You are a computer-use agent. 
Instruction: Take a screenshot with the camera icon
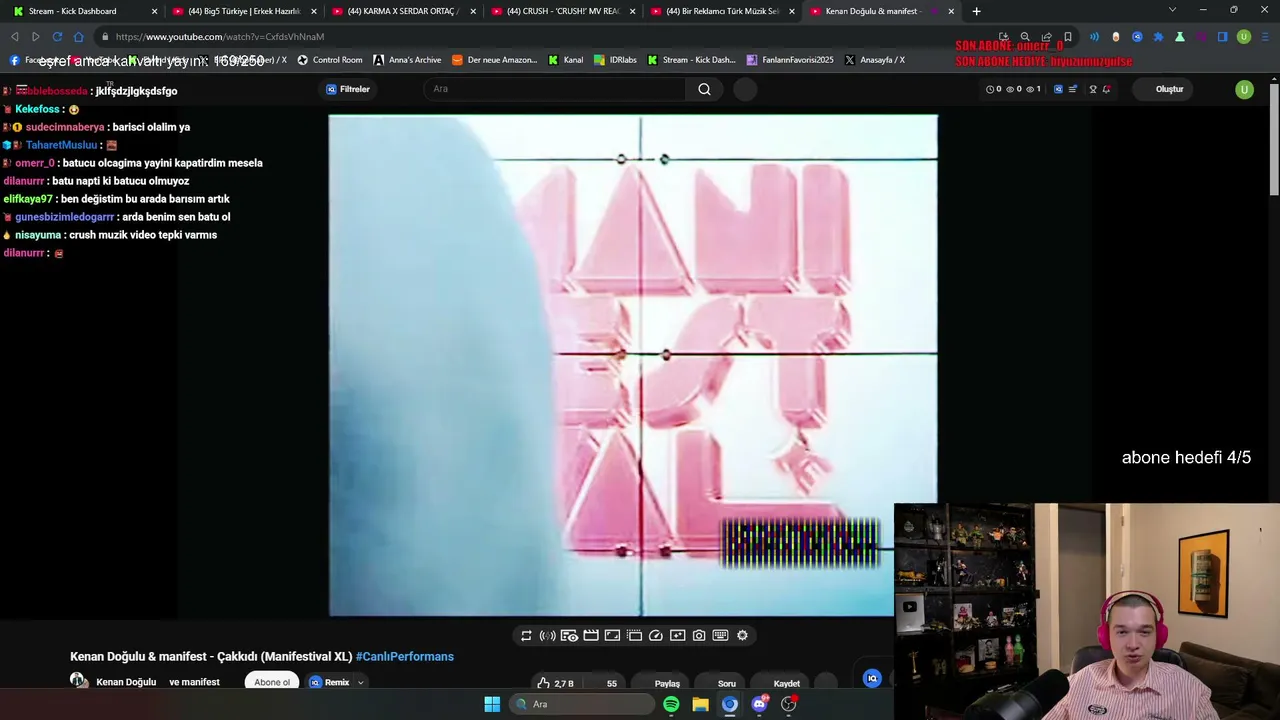coord(699,635)
